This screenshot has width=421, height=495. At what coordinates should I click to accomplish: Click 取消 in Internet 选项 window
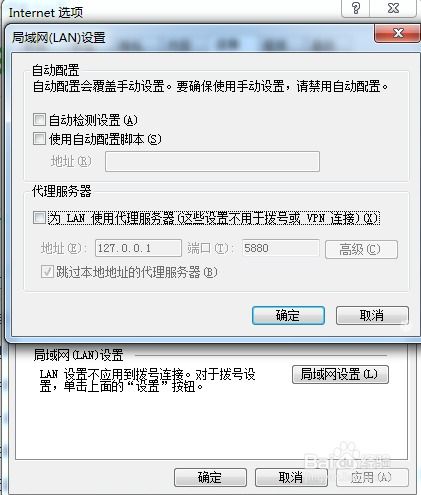click(x=291, y=477)
